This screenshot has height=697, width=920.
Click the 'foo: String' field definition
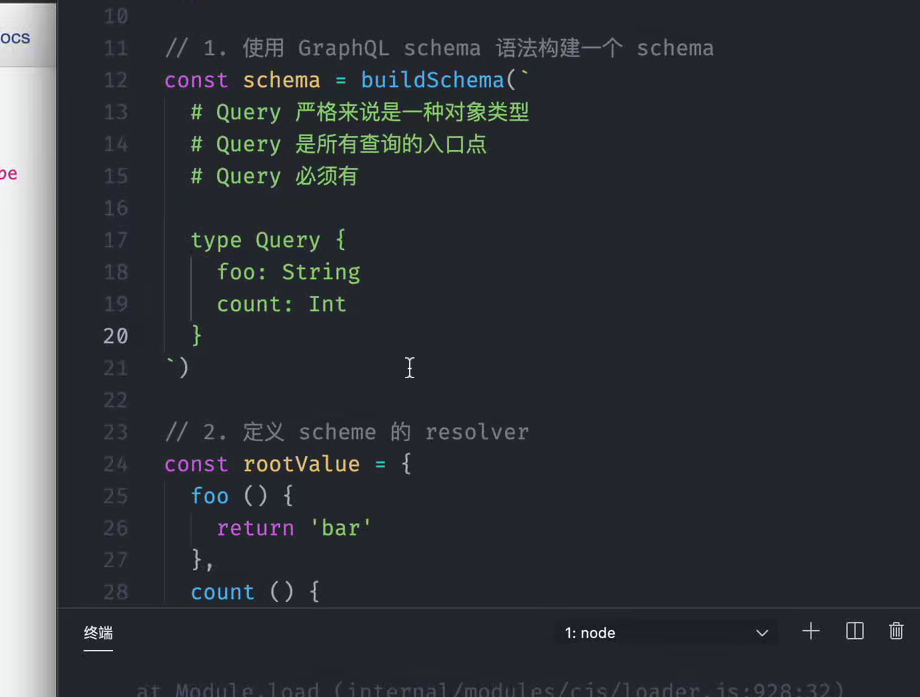288,272
